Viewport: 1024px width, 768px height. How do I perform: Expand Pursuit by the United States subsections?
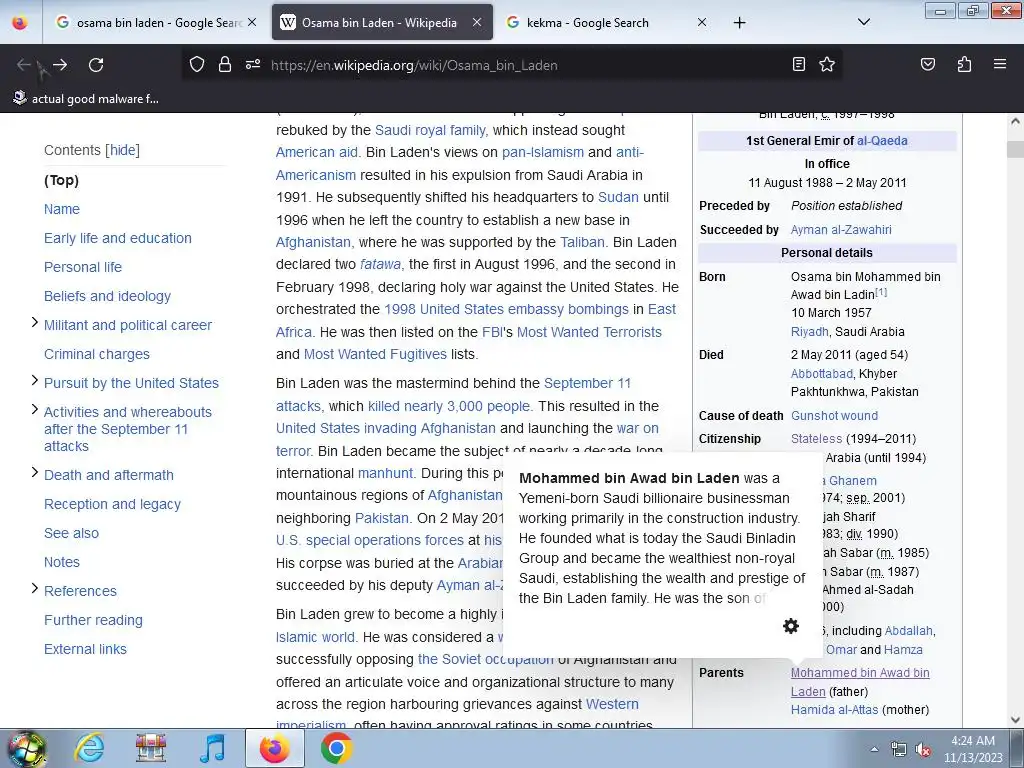click(35, 381)
